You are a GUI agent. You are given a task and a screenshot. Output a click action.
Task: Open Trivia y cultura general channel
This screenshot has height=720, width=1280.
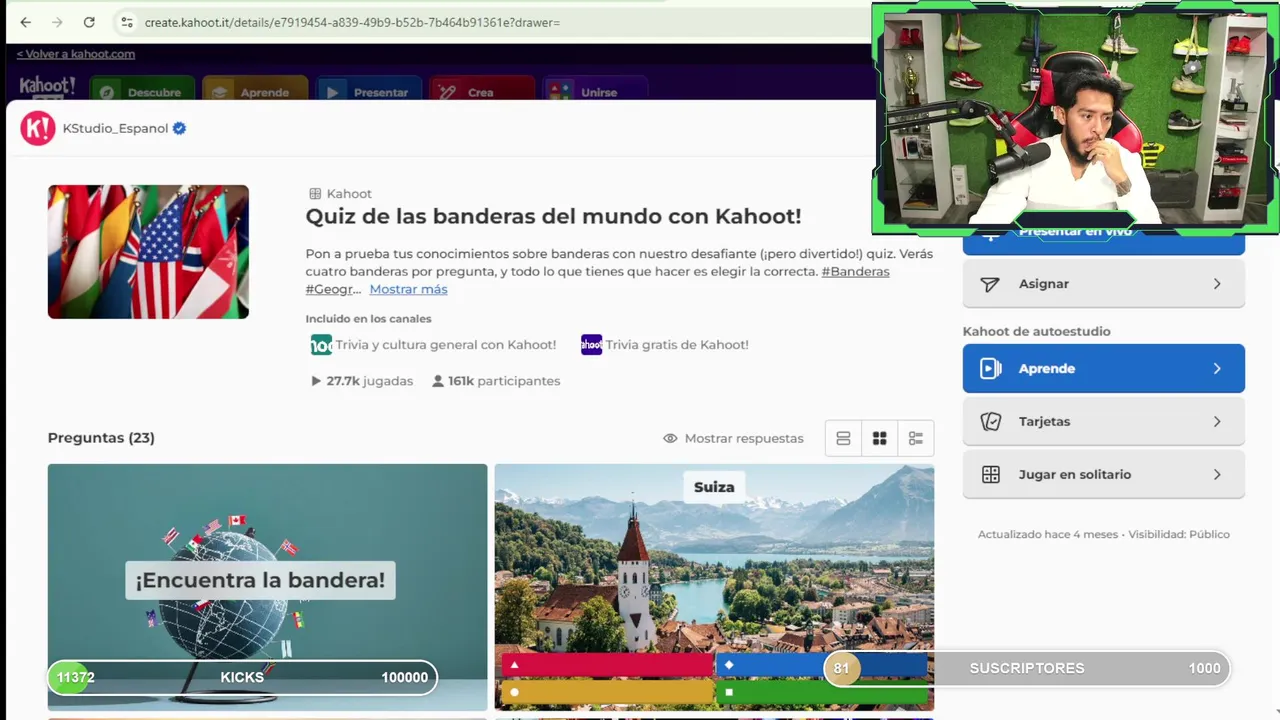click(x=446, y=344)
